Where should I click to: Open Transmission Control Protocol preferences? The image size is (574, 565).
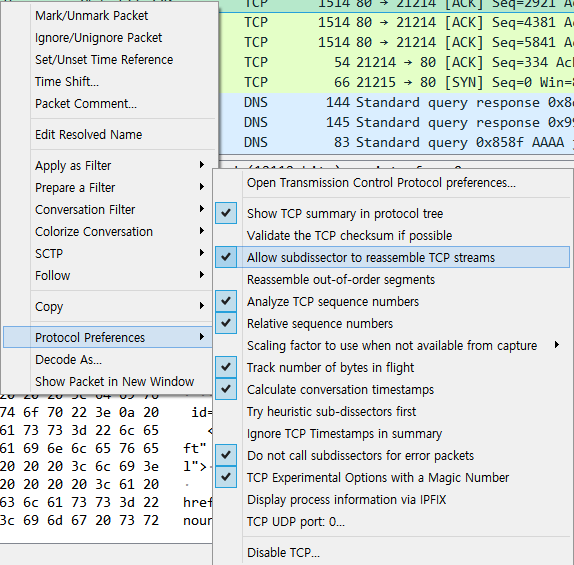pyautogui.click(x=392, y=182)
